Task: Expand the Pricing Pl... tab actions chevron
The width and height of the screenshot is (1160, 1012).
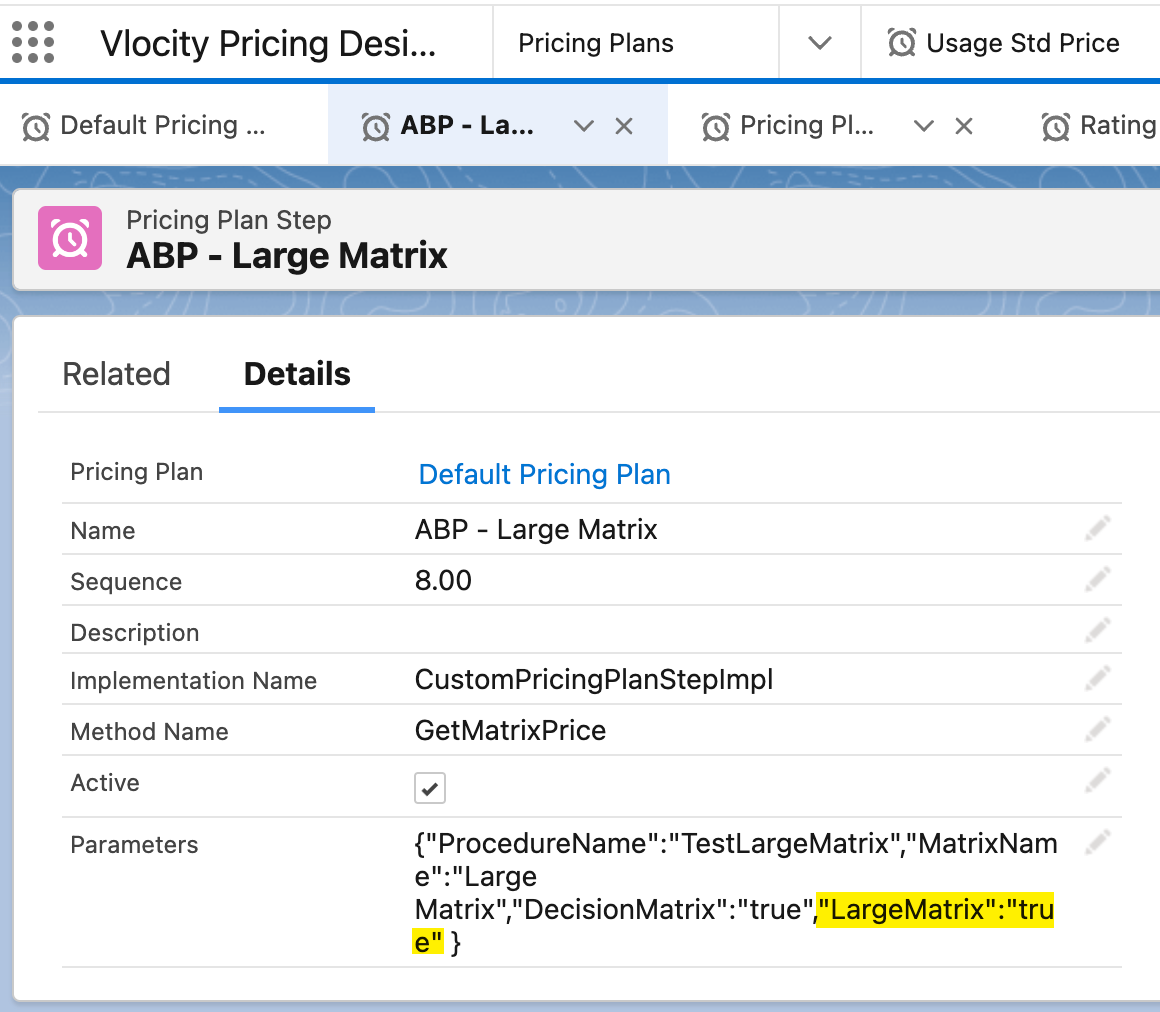Action: pos(923,126)
